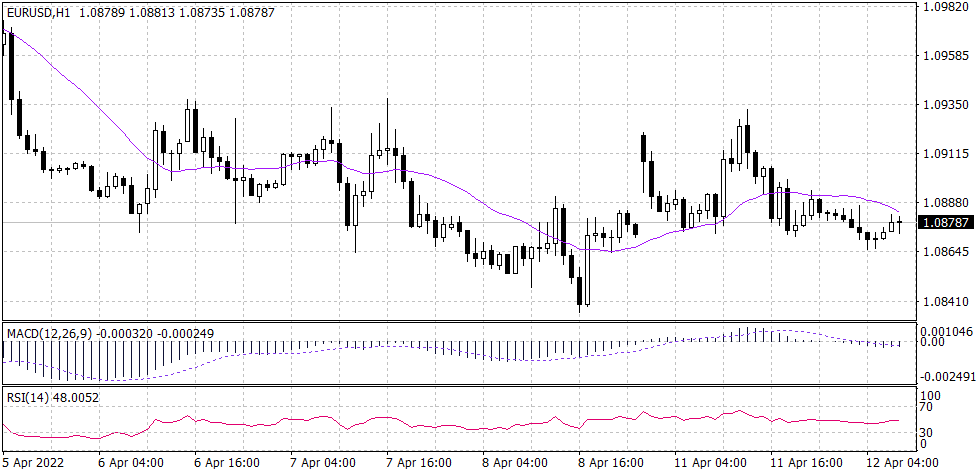Click the 1.09115 price scale value
Viewport: 980px width, 475px height.
[946, 154]
